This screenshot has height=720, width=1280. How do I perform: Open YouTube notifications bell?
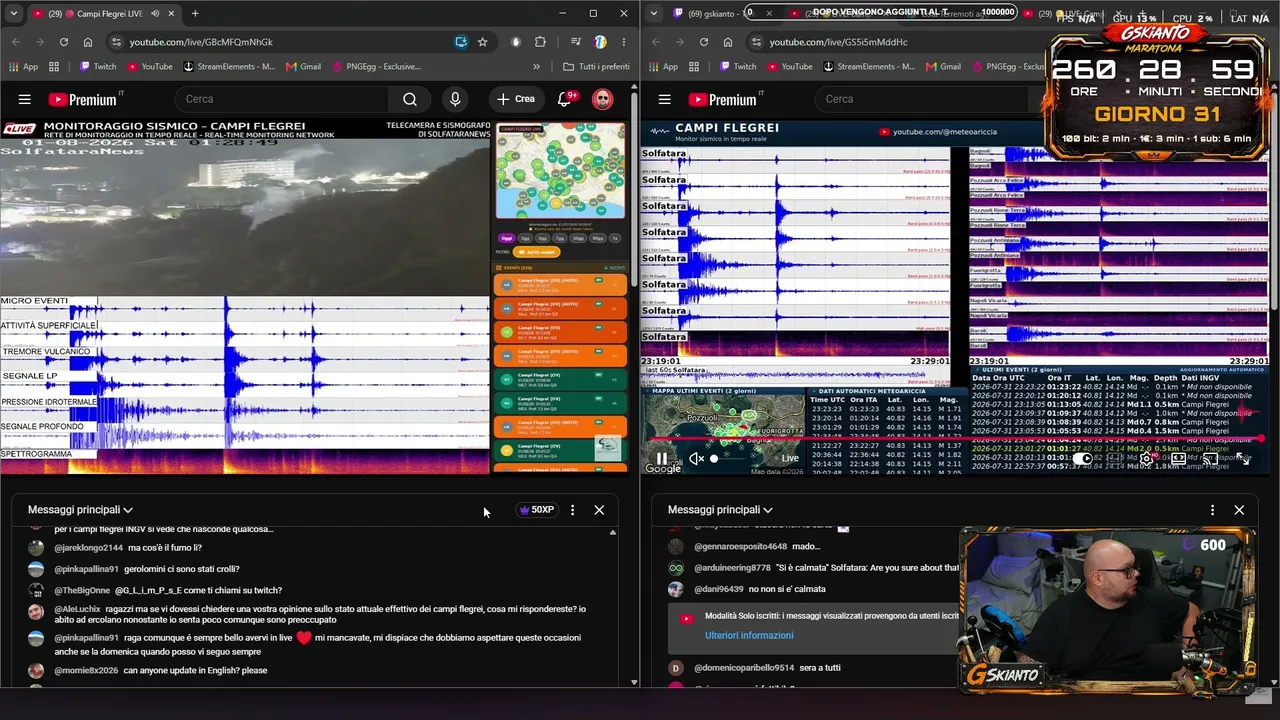[565, 99]
